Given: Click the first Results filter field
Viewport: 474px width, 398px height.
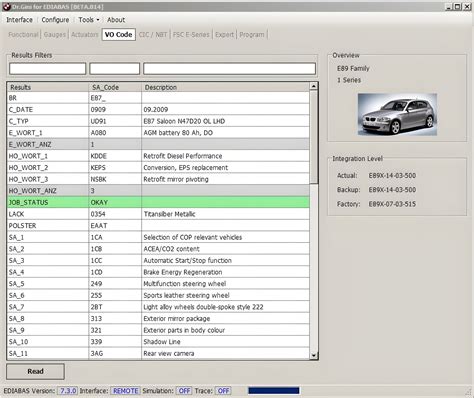Looking at the screenshot, I should pos(48,69).
